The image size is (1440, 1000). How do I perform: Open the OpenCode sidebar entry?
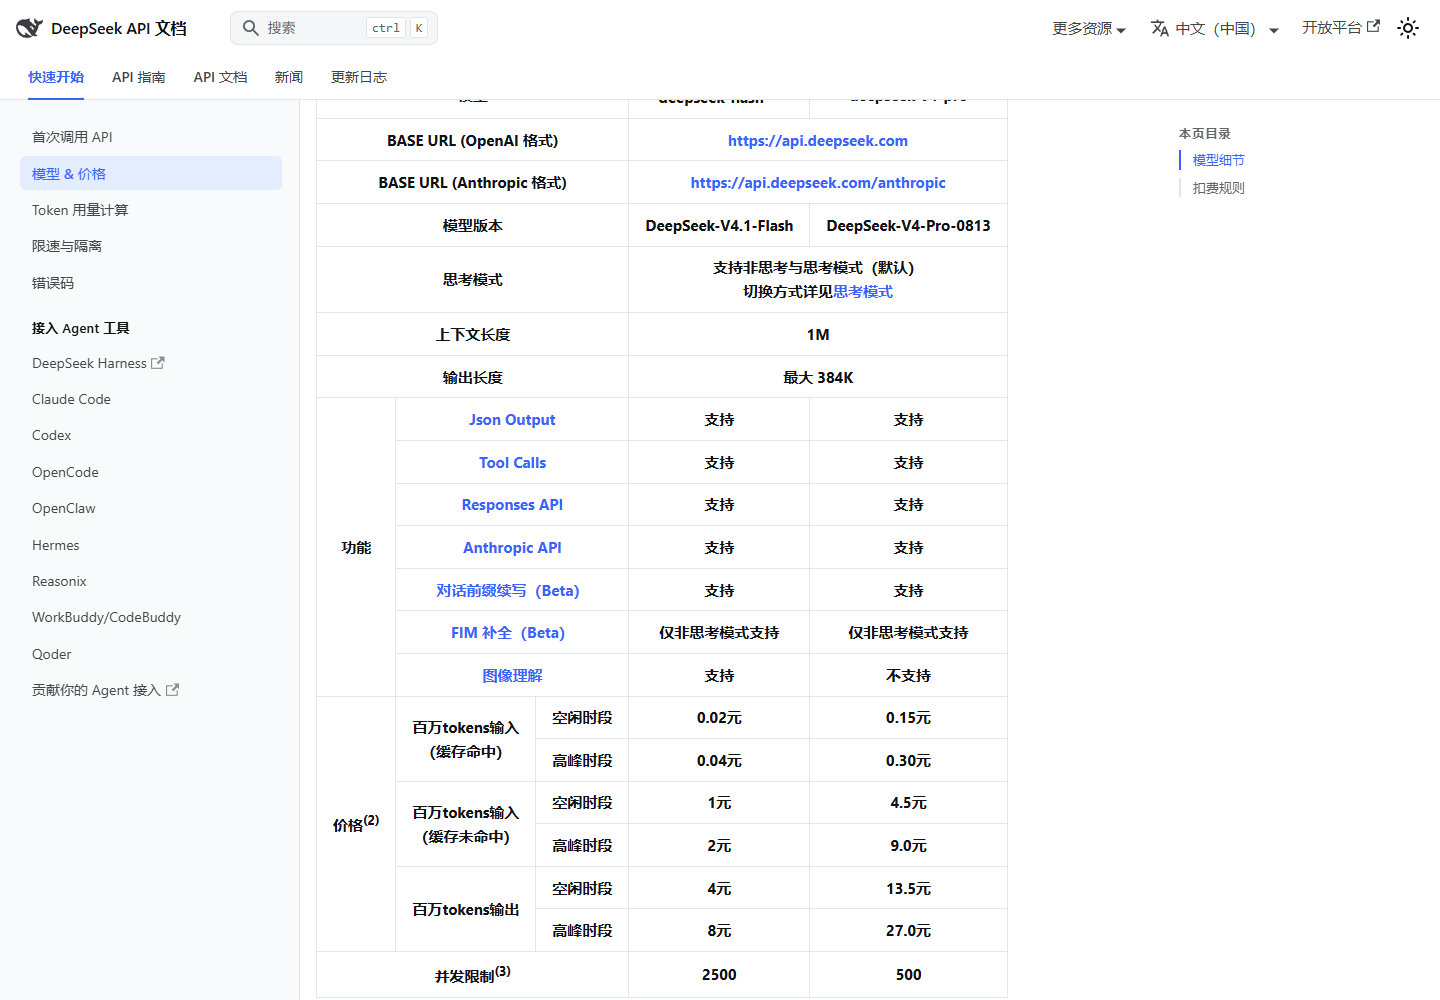pyautogui.click(x=151, y=472)
